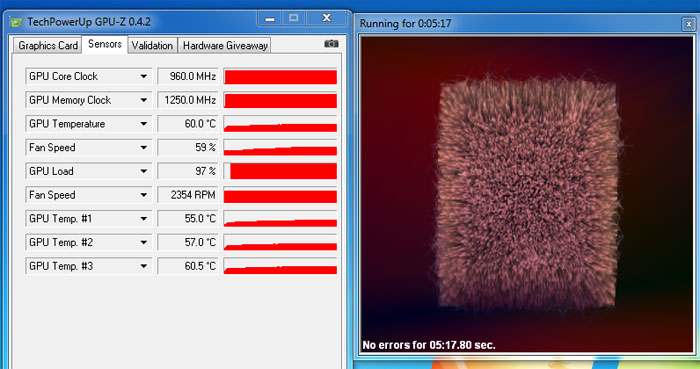This screenshot has width=700, height=369.
Task: Open the Validation tab
Action: [152, 46]
